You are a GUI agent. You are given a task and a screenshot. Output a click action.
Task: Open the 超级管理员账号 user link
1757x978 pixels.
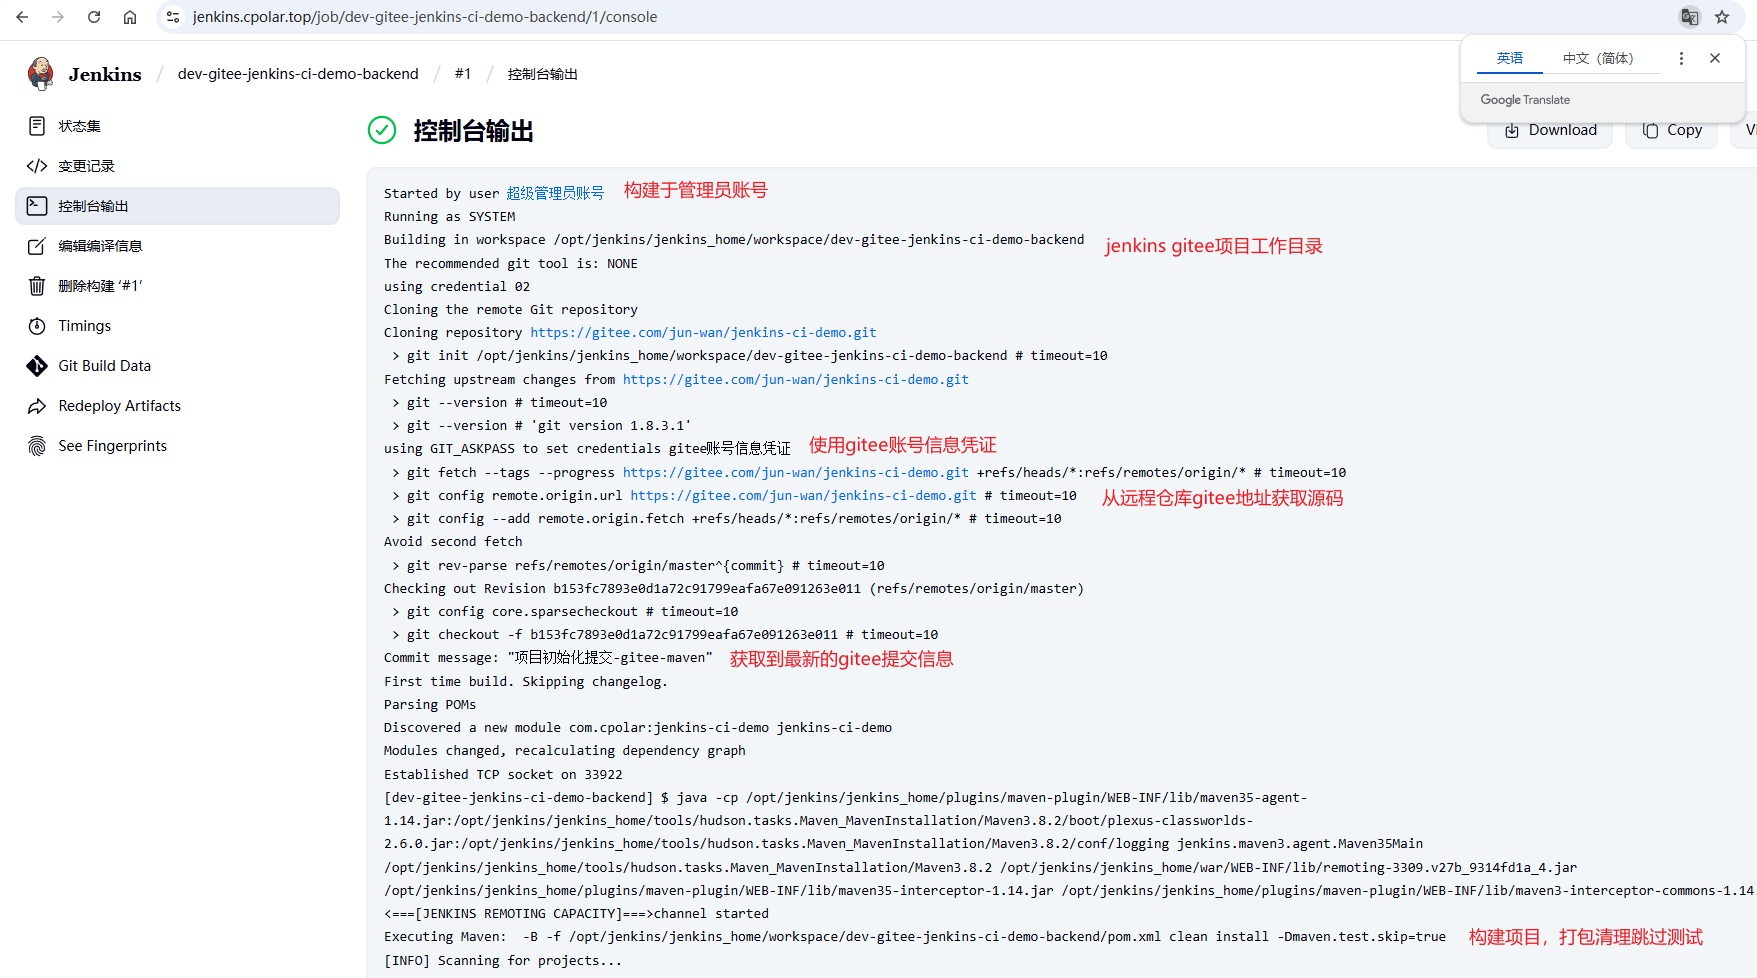555,193
